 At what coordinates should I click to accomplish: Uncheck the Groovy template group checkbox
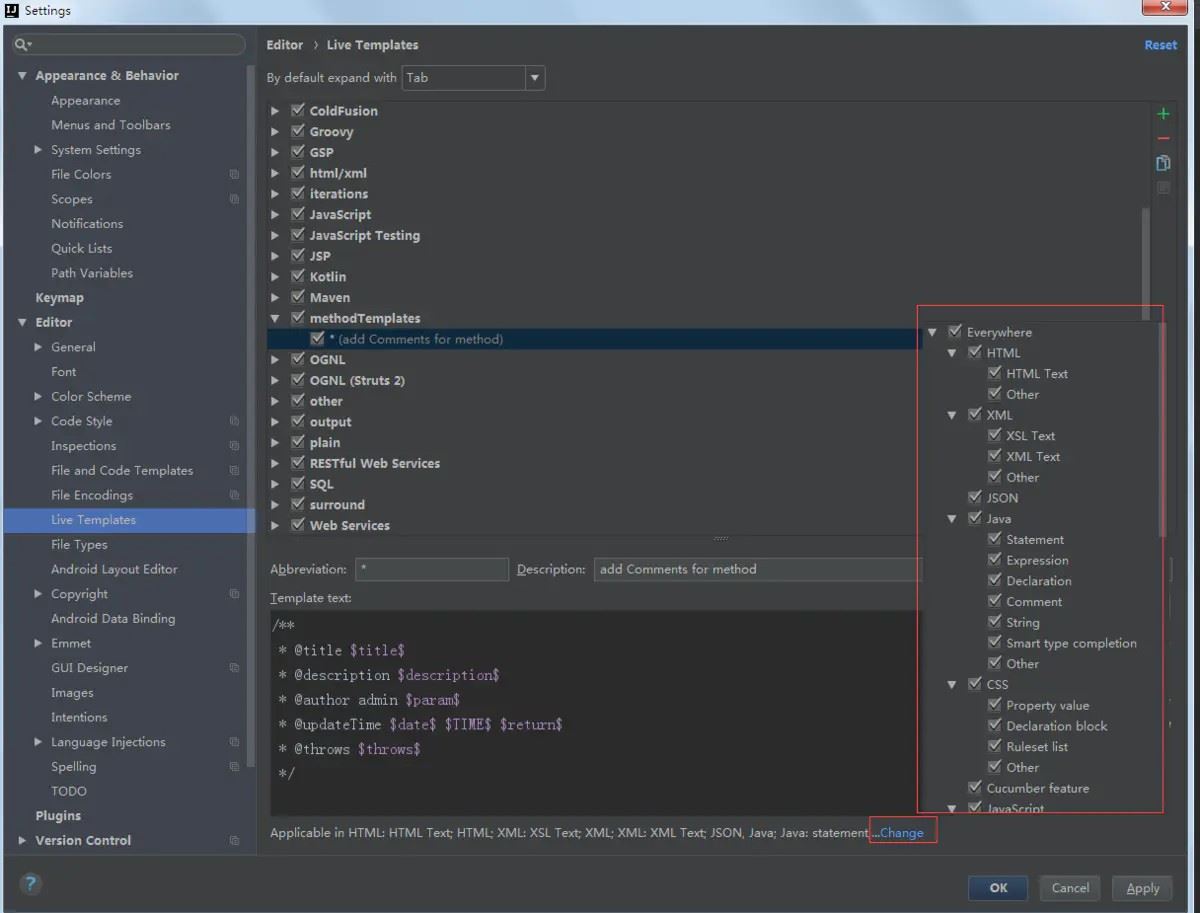click(298, 131)
